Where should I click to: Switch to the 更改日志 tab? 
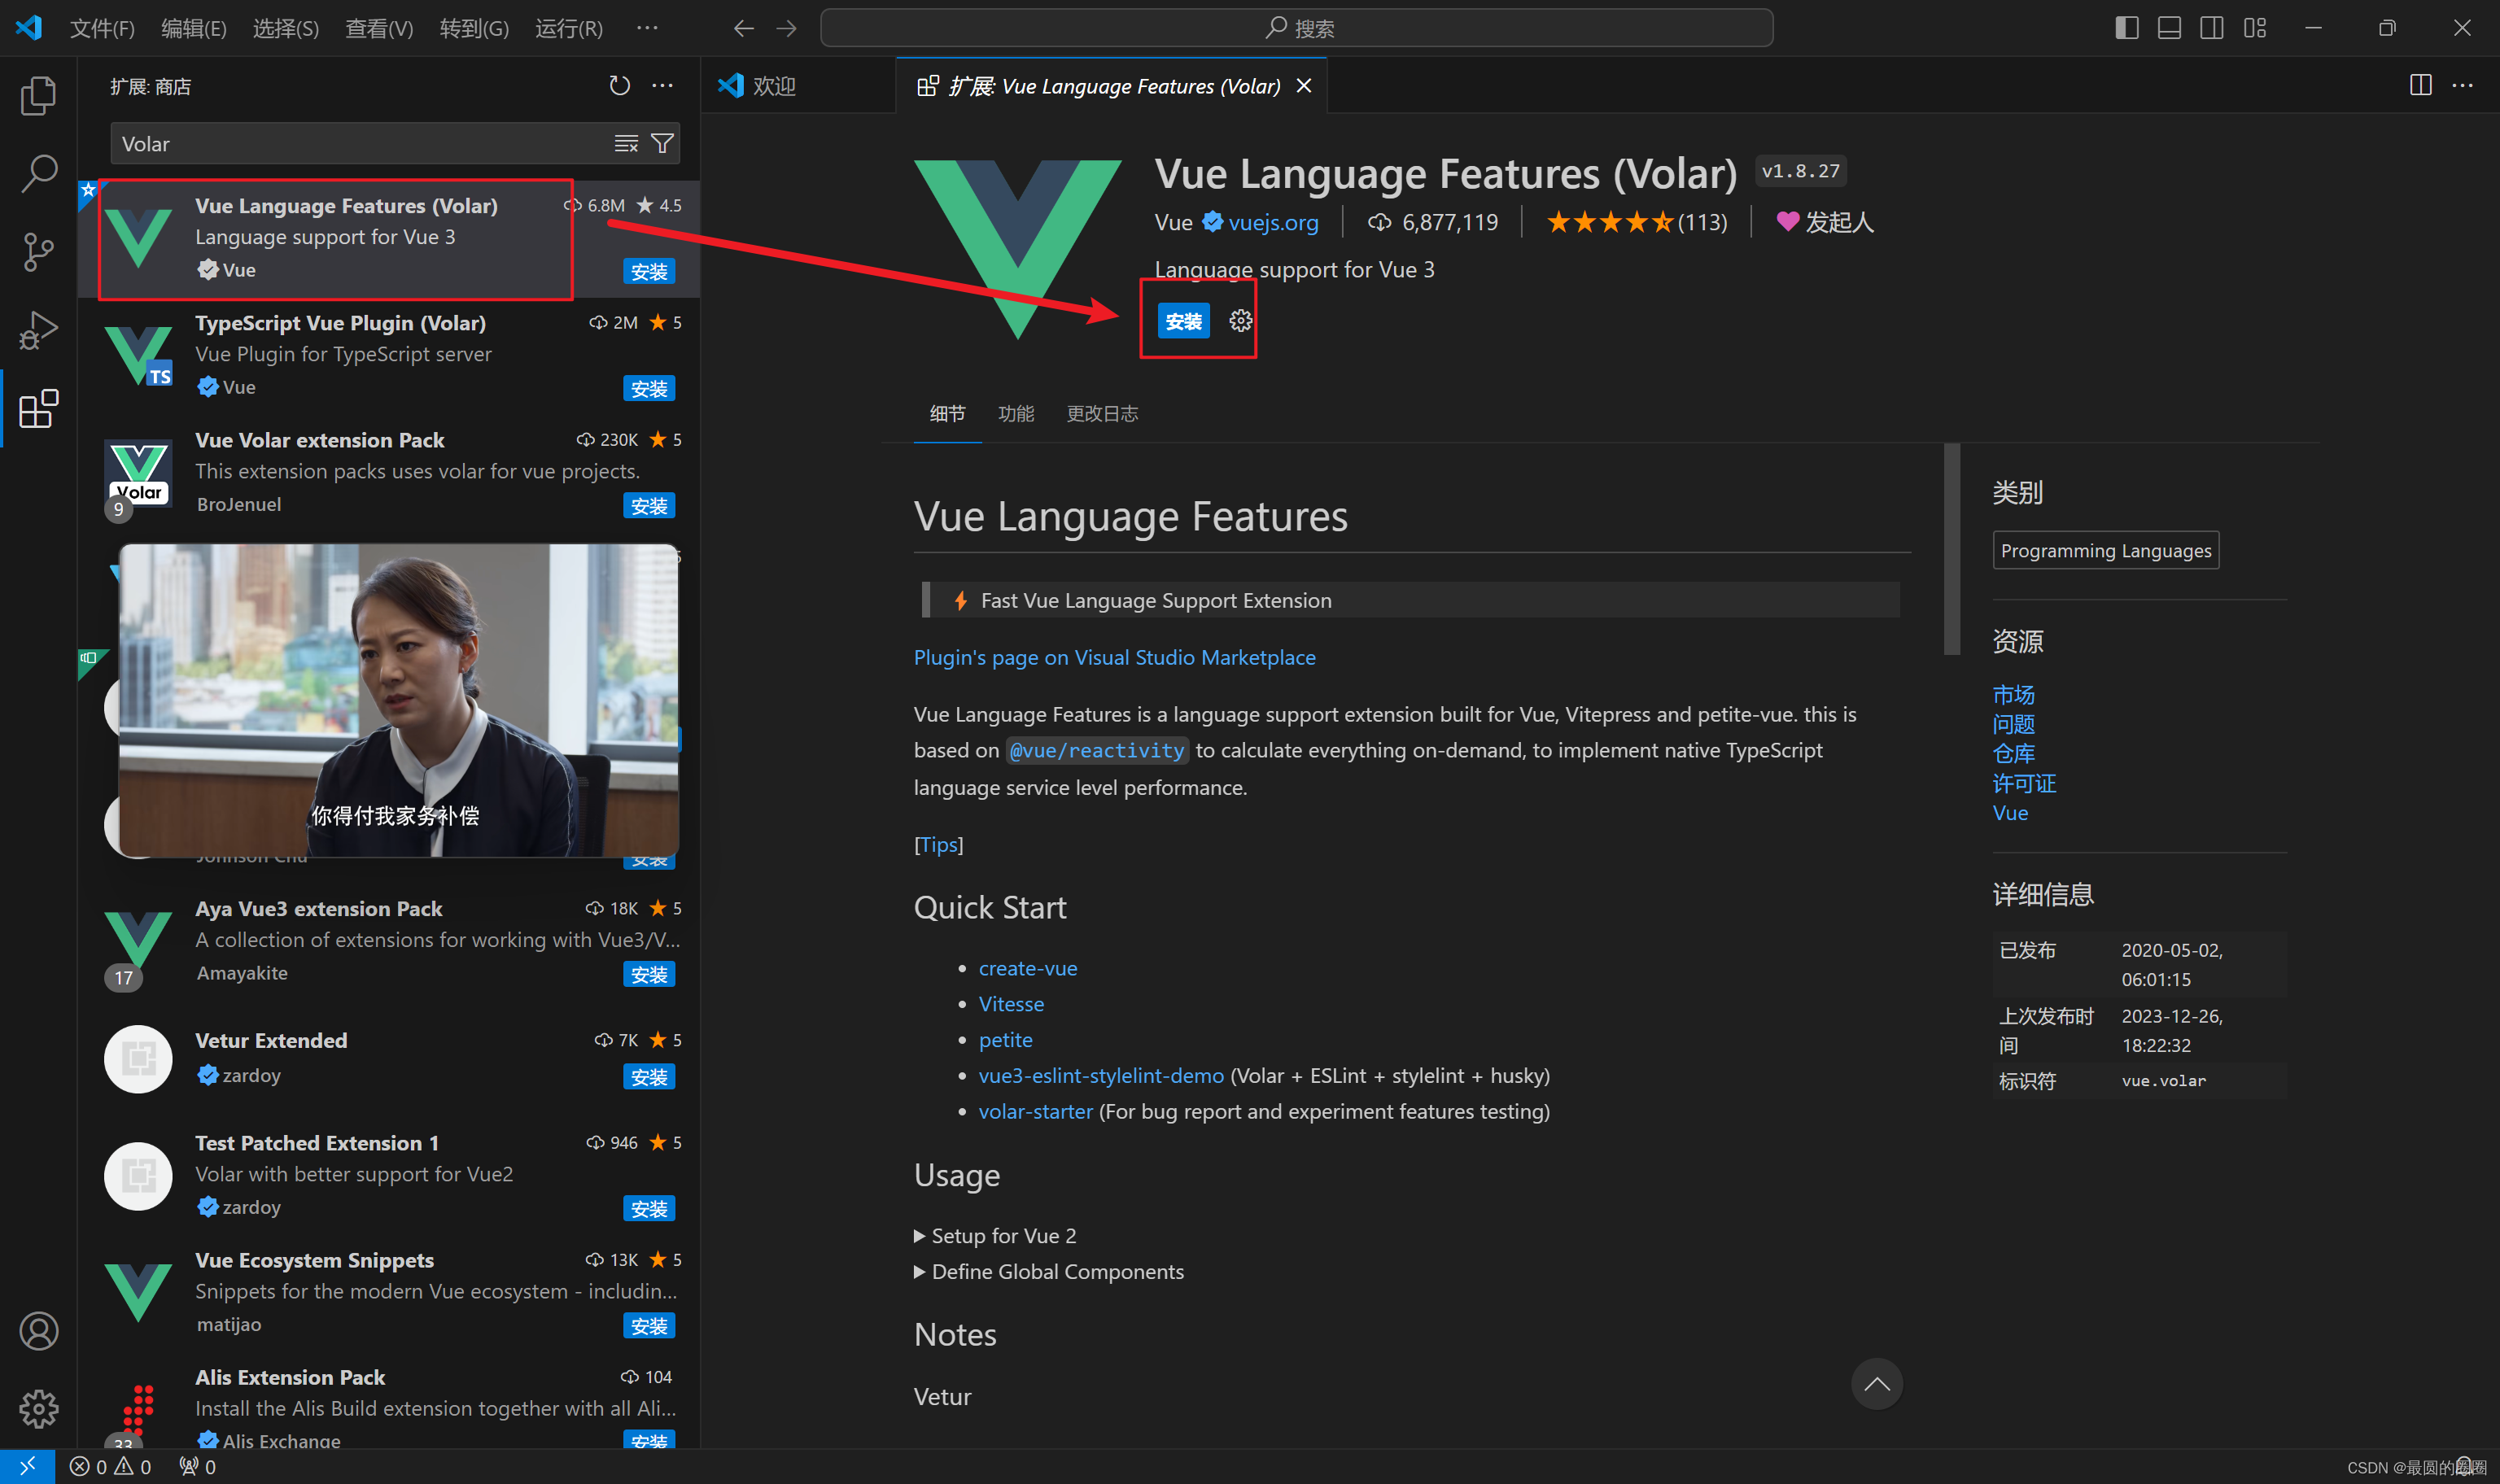pyautogui.click(x=1101, y=413)
